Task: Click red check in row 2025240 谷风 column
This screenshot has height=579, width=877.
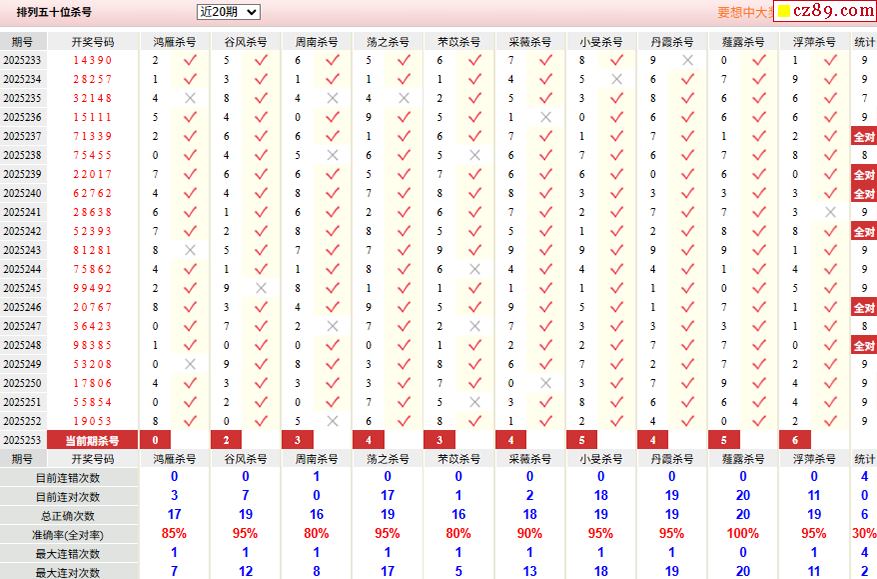Action: tap(261, 193)
